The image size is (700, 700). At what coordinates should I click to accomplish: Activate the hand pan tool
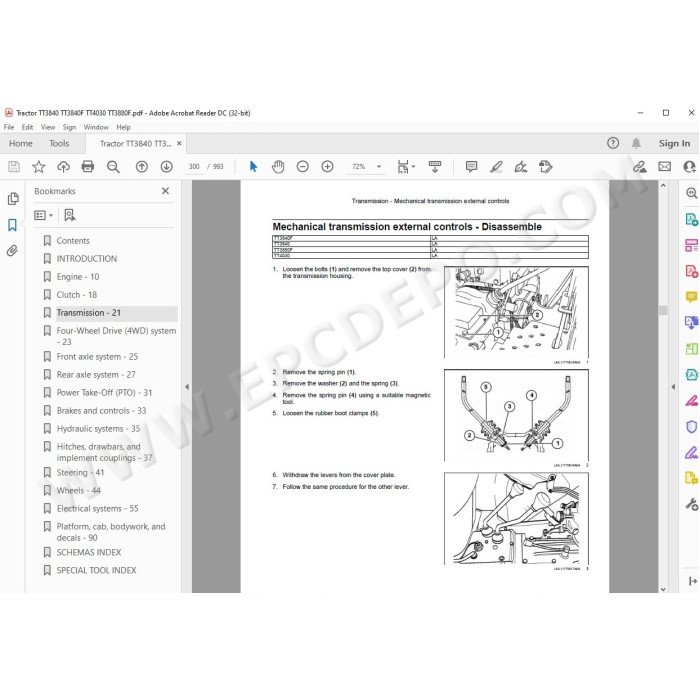pyautogui.click(x=278, y=167)
